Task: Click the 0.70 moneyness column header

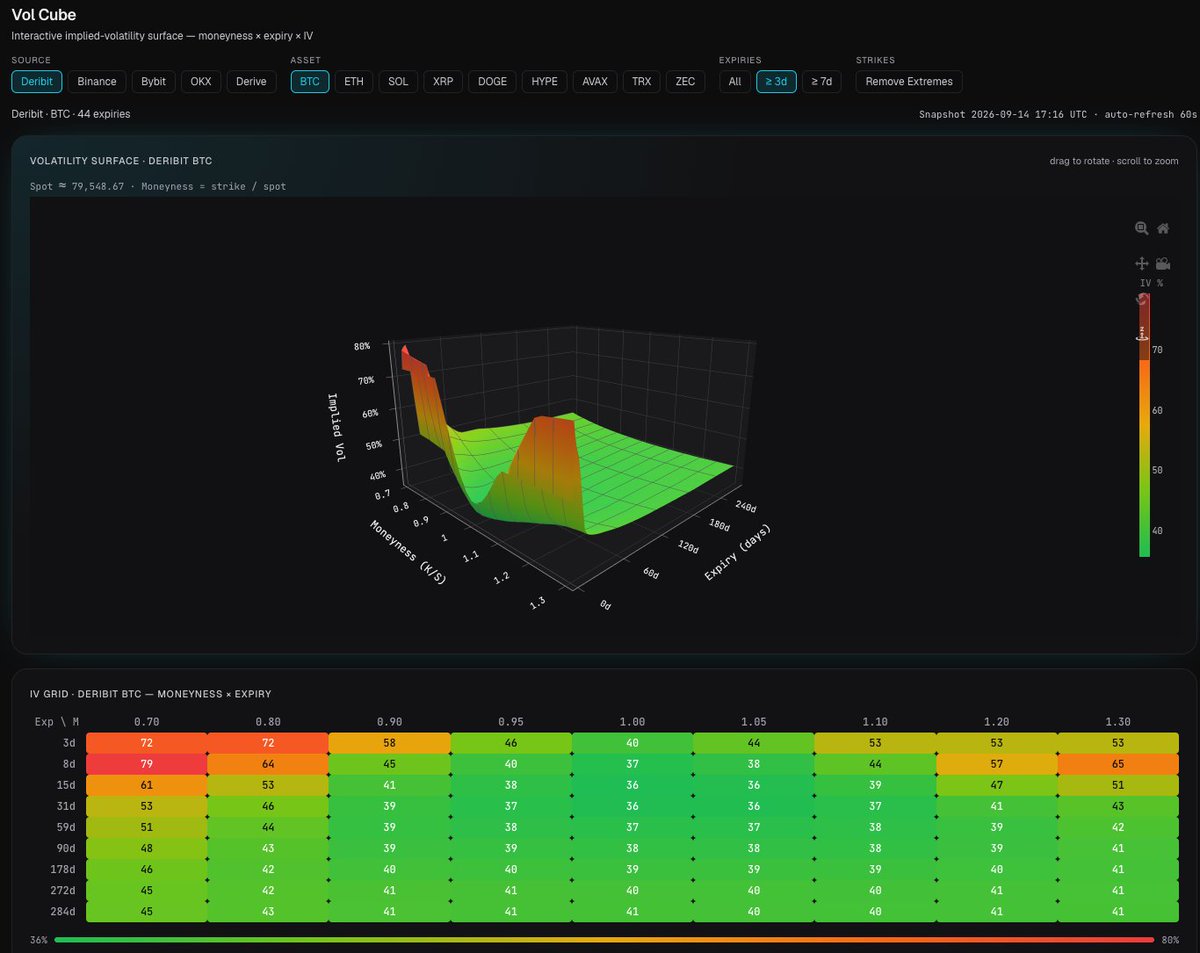Action: pos(147,720)
